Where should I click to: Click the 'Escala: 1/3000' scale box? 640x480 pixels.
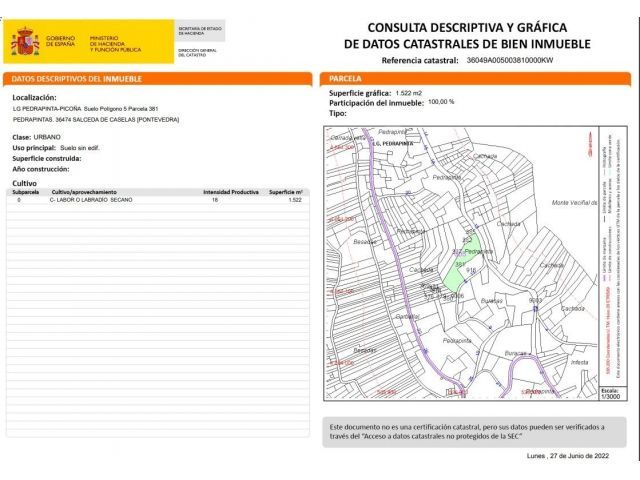tap(612, 393)
